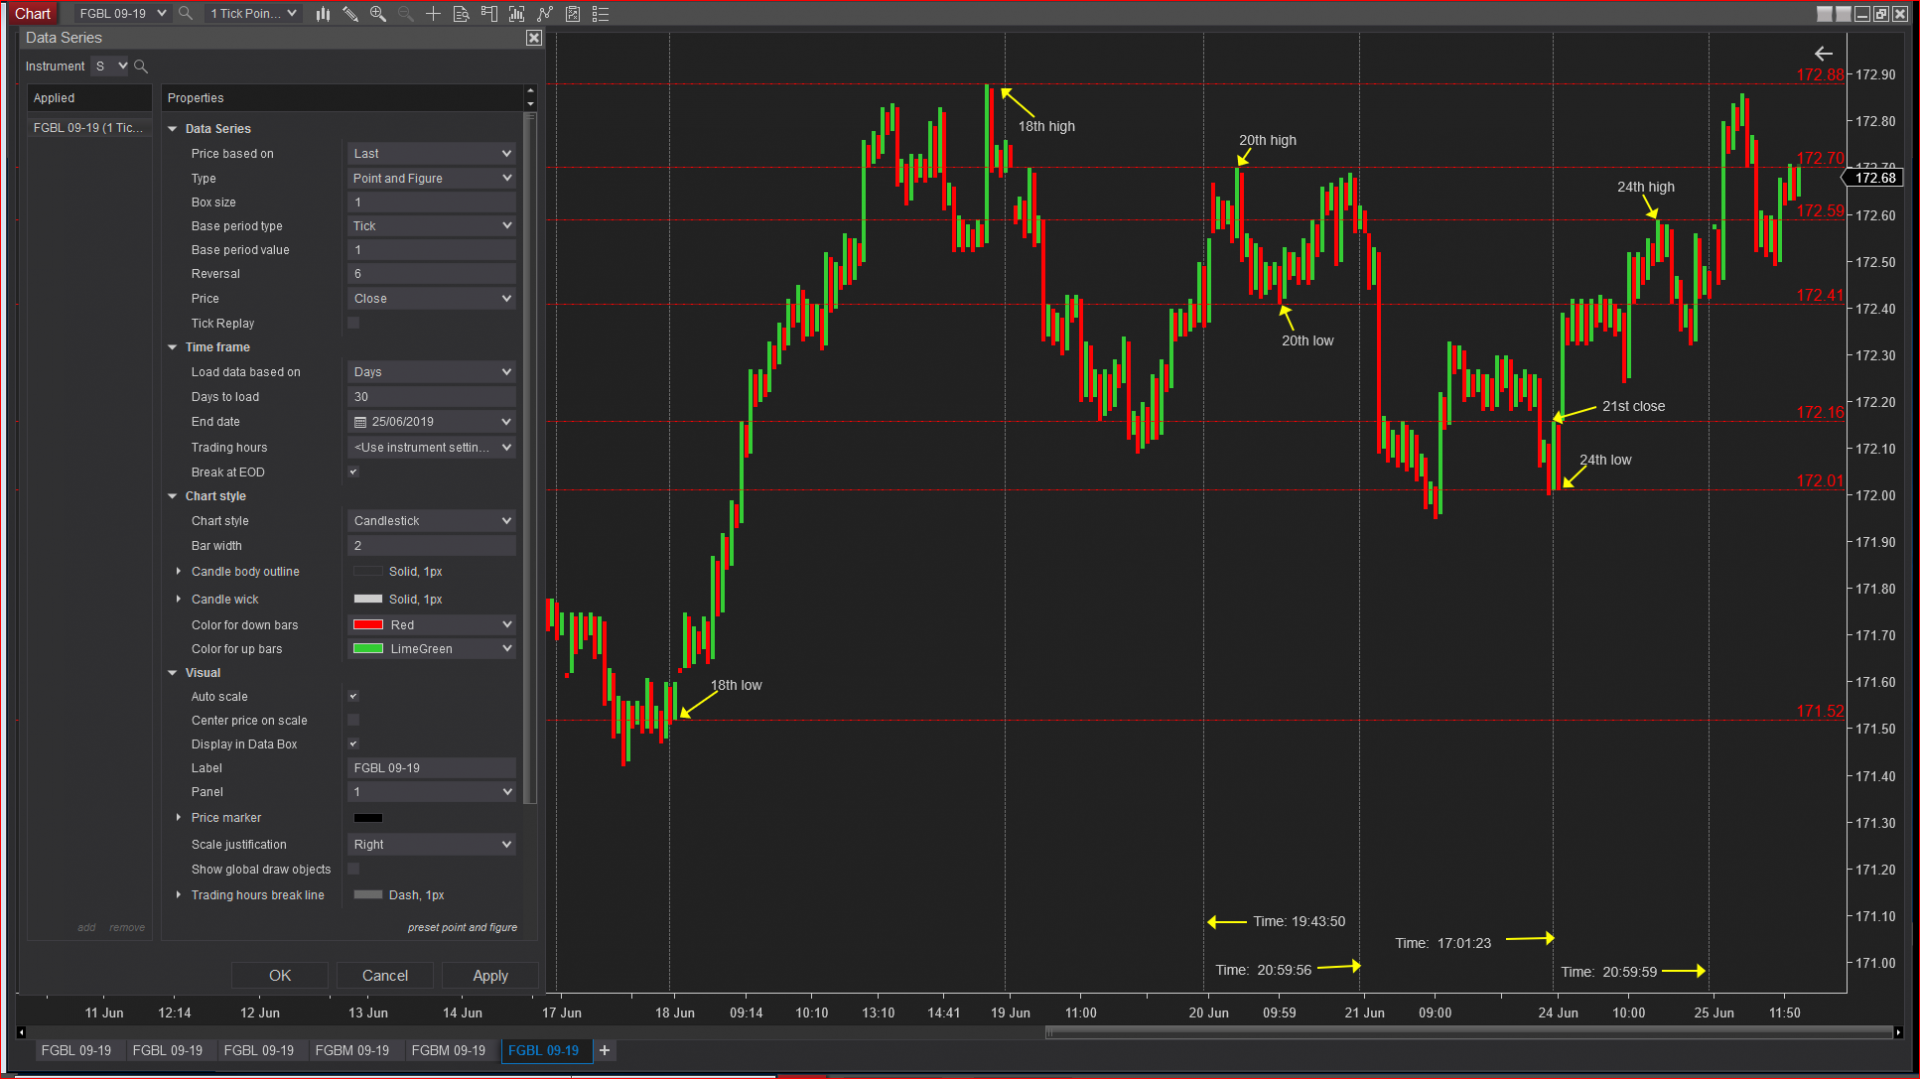The image size is (1920, 1079).
Task: Open the 1 Tick Point interval selector
Action: [x=253, y=14]
